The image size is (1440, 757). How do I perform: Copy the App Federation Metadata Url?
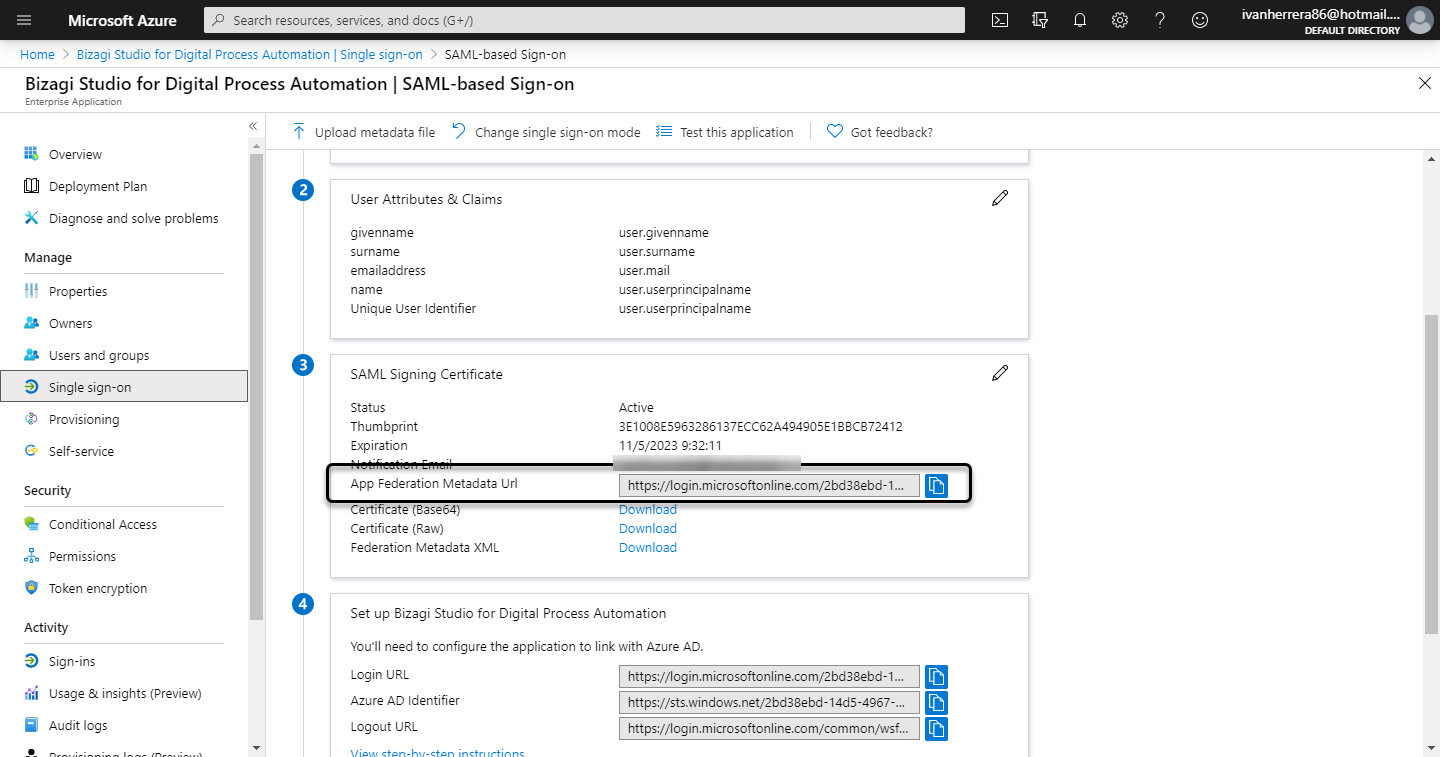pyautogui.click(x=936, y=485)
